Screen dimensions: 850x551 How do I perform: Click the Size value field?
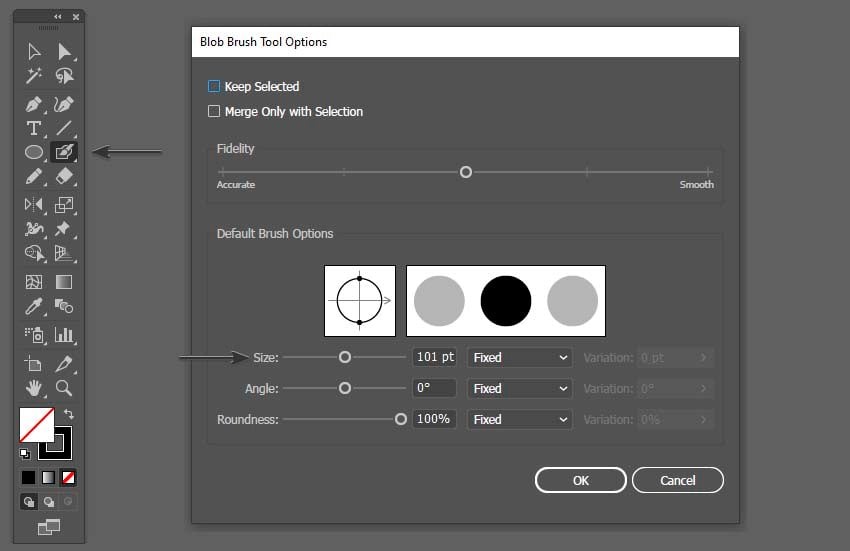click(434, 357)
